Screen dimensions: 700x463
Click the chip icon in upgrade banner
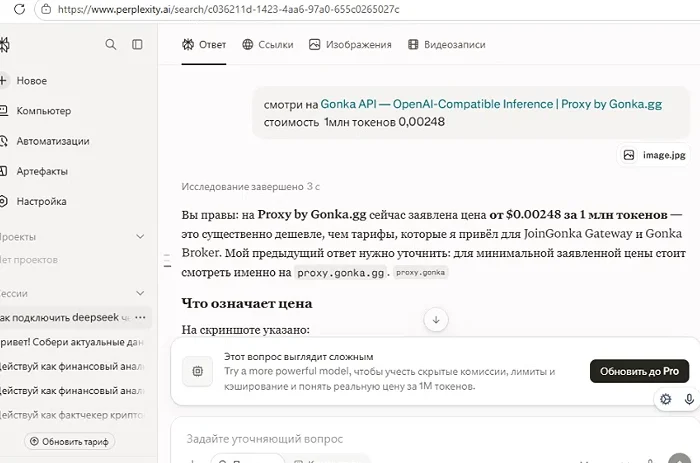point(197,371)
